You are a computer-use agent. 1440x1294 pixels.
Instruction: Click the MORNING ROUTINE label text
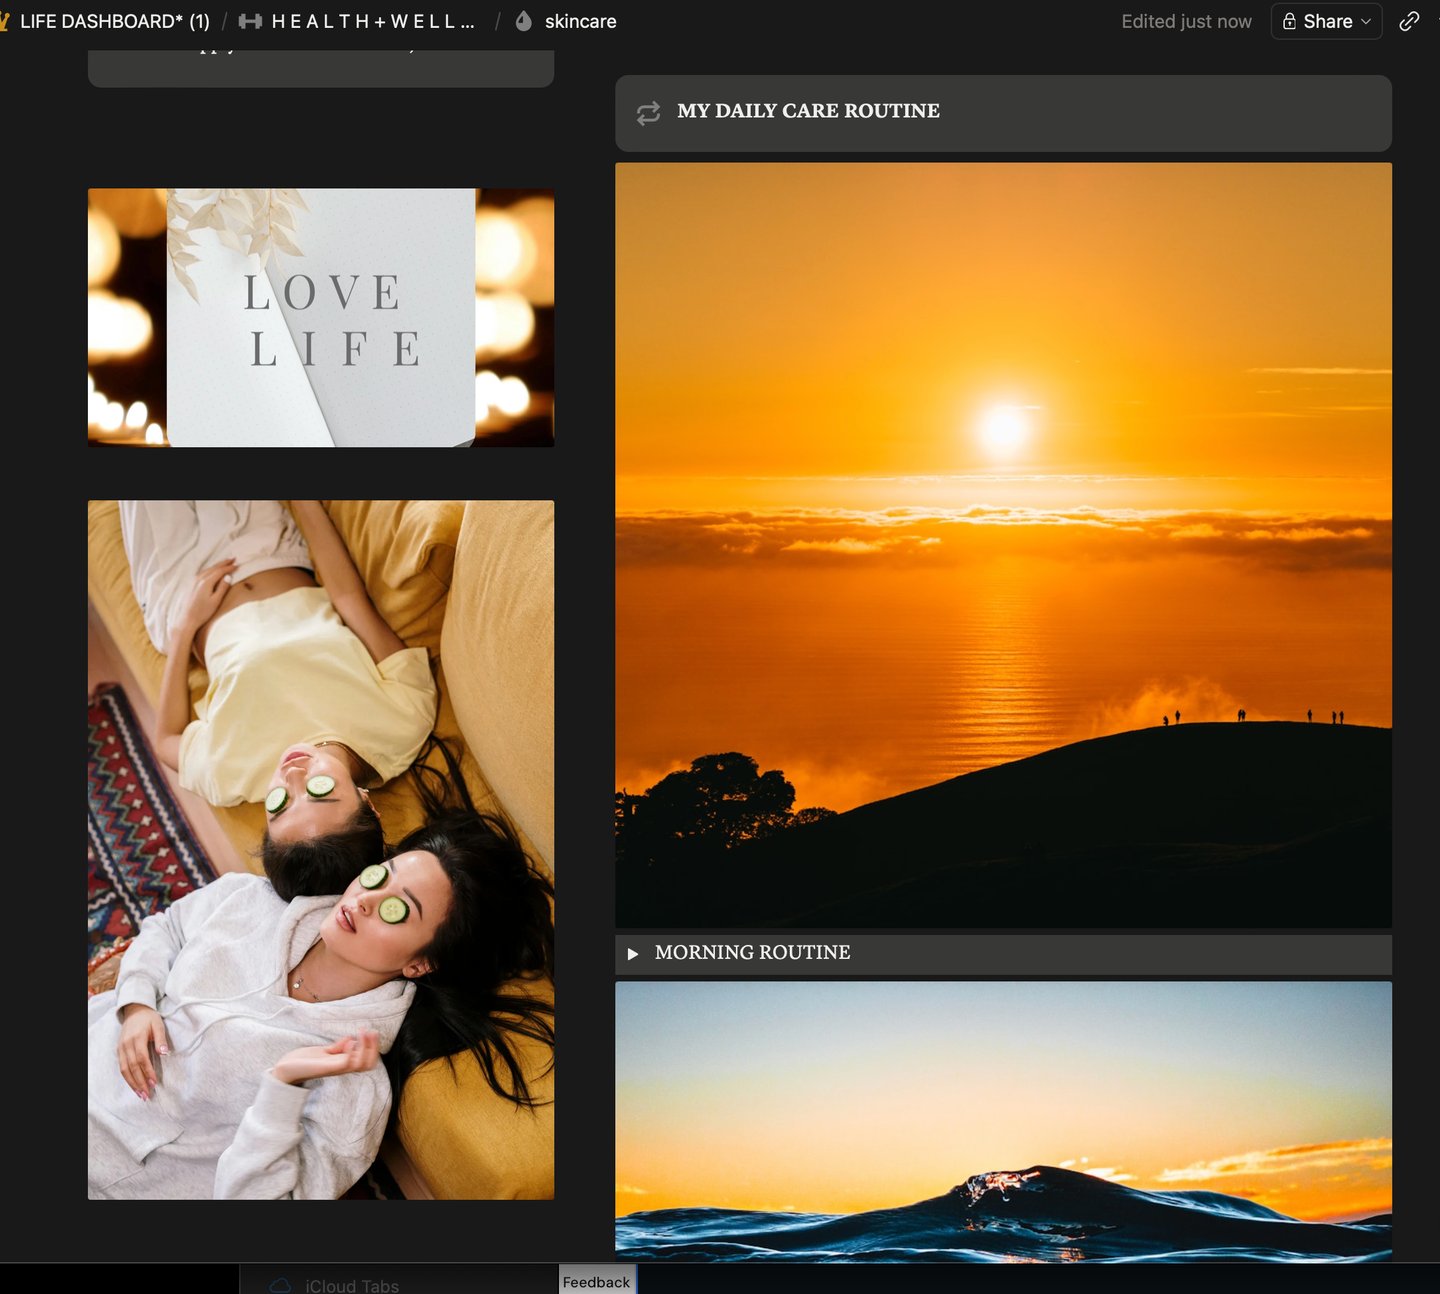[752, 953]
